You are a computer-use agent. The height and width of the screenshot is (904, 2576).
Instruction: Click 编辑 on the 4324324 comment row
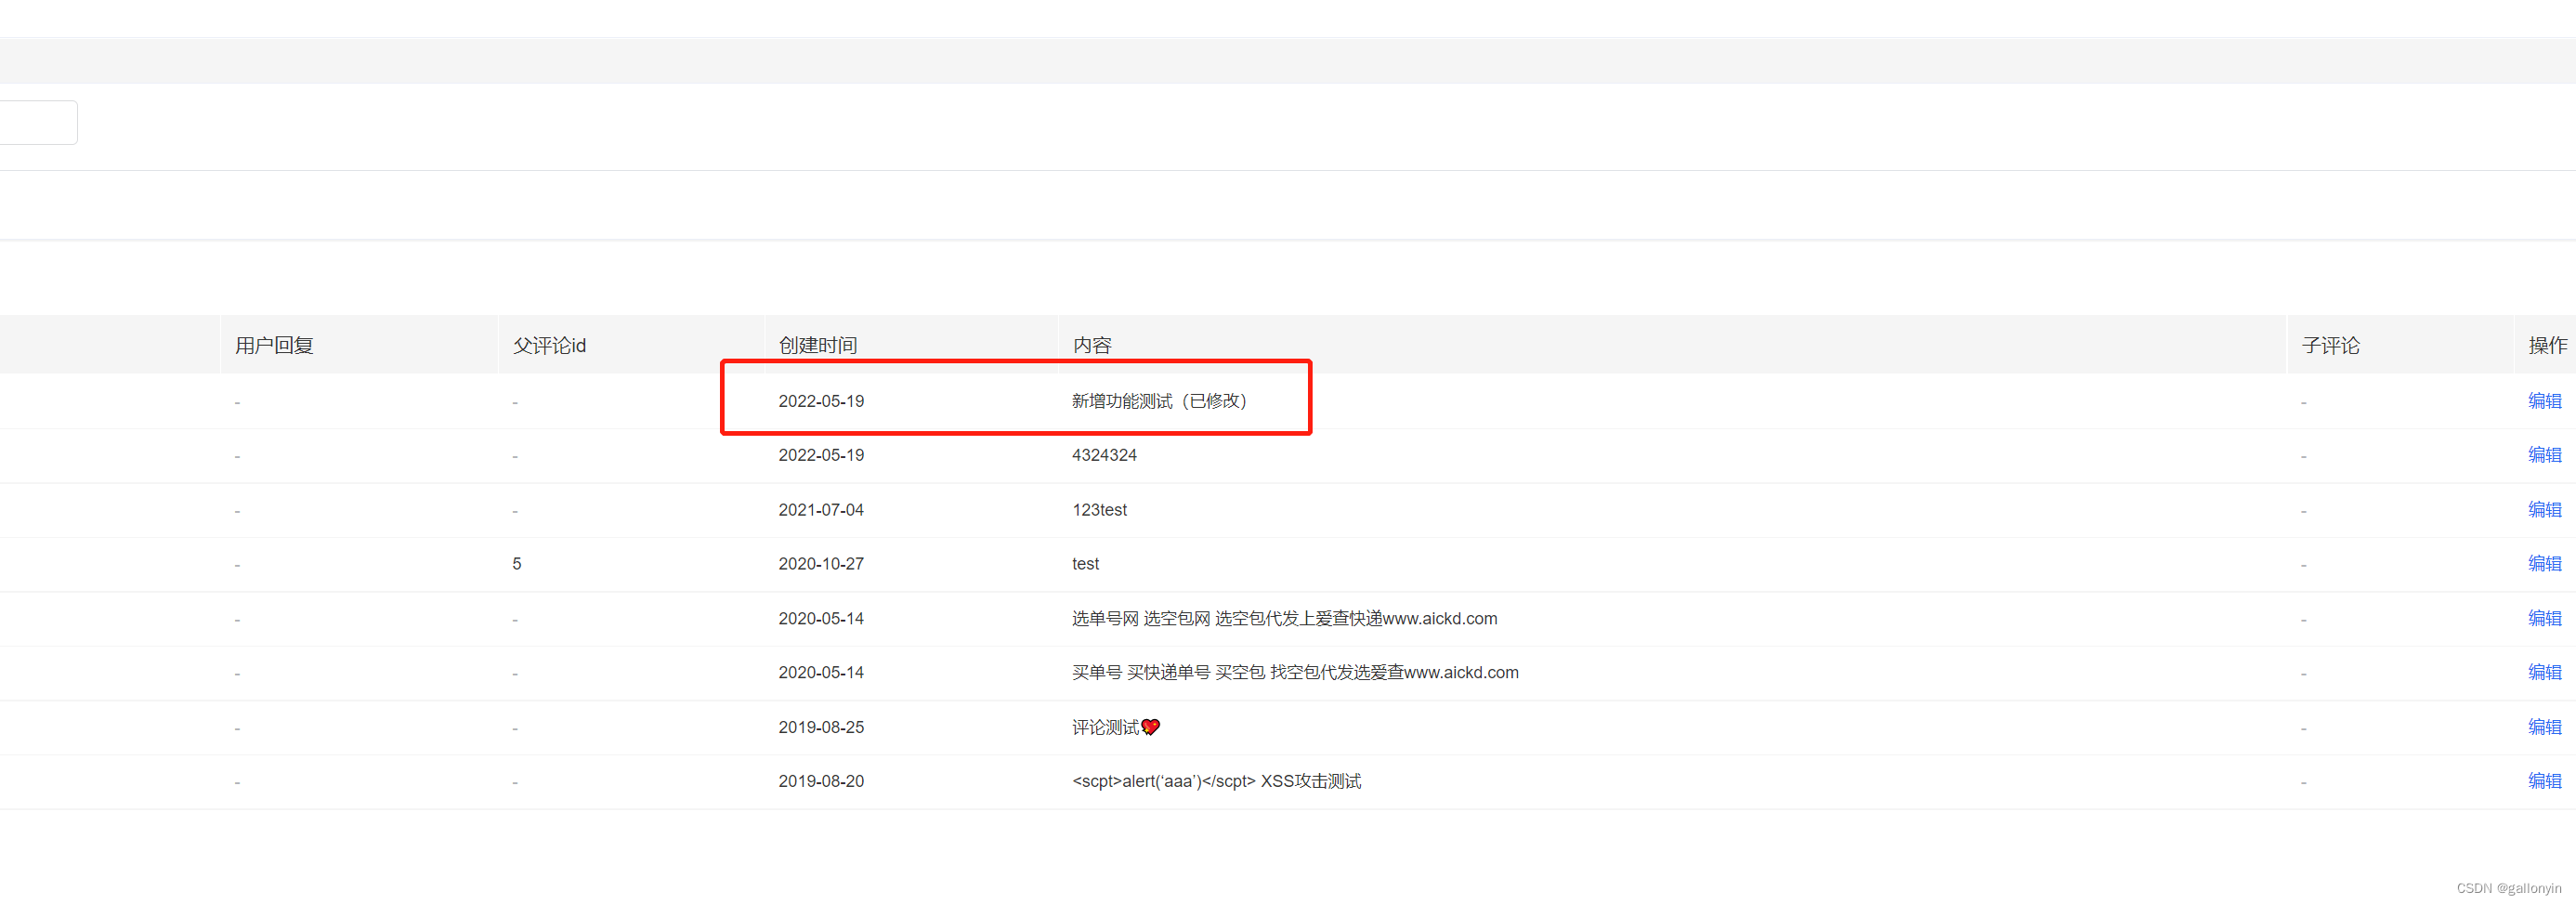tap(2545, 455)
